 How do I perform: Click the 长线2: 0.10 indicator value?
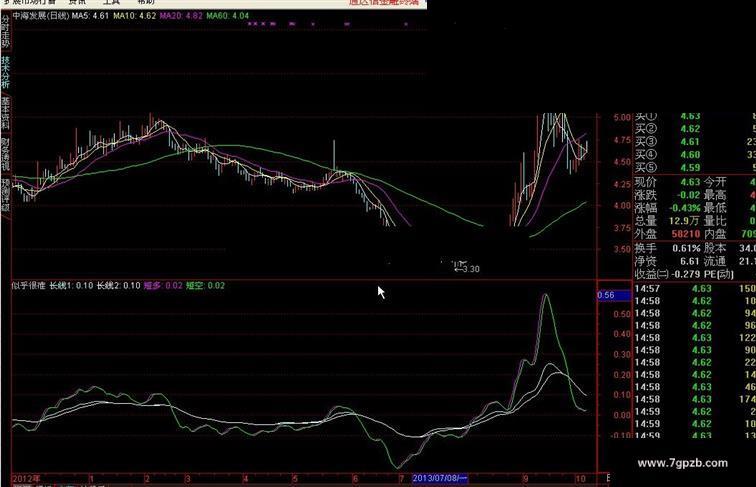119,285
